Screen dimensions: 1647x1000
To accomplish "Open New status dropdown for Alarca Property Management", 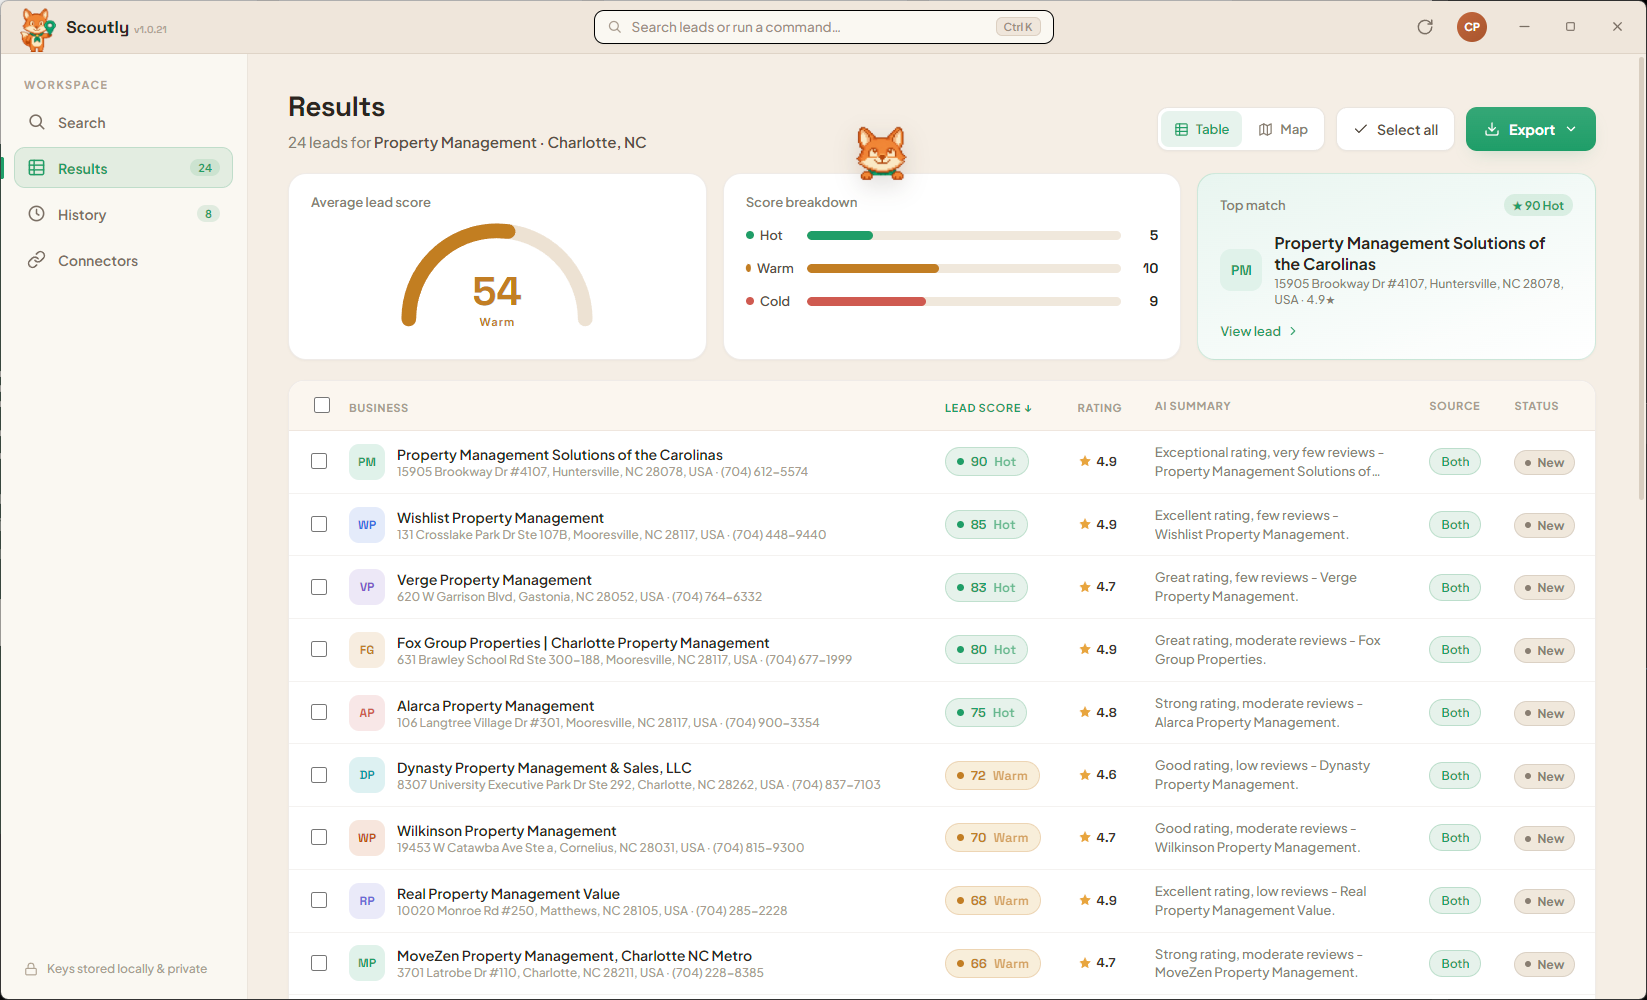I will click(x=1544, y=713).
